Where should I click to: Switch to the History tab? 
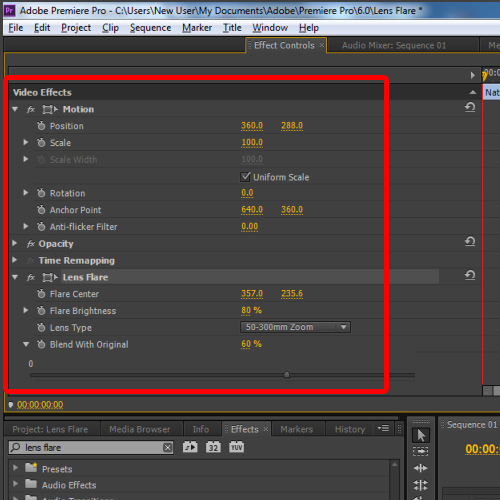[350, 429]
